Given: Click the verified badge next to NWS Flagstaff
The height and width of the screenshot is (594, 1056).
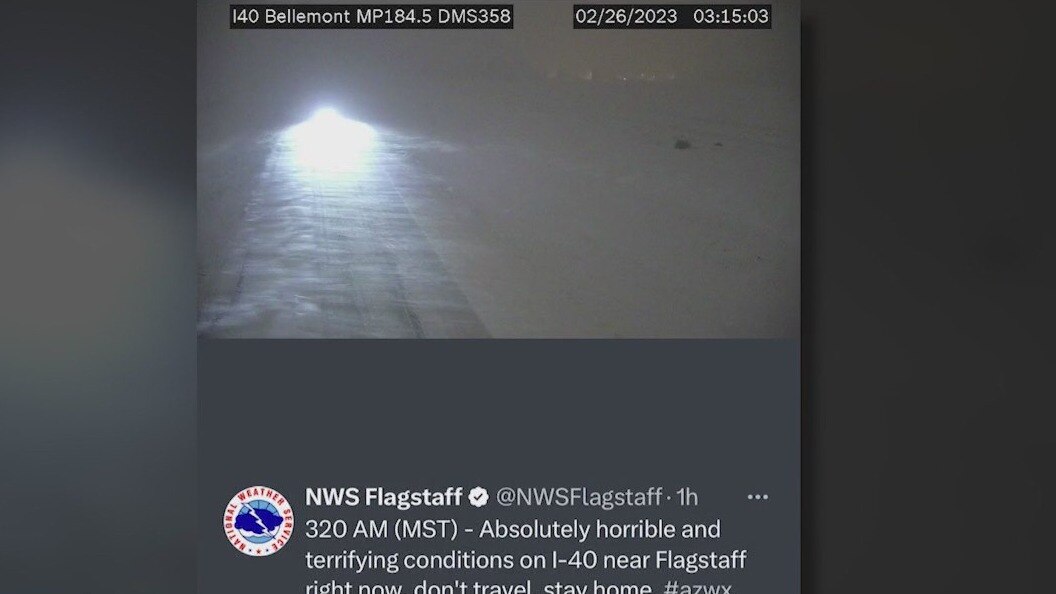Looking at the screenshot, I should point(479,497).
